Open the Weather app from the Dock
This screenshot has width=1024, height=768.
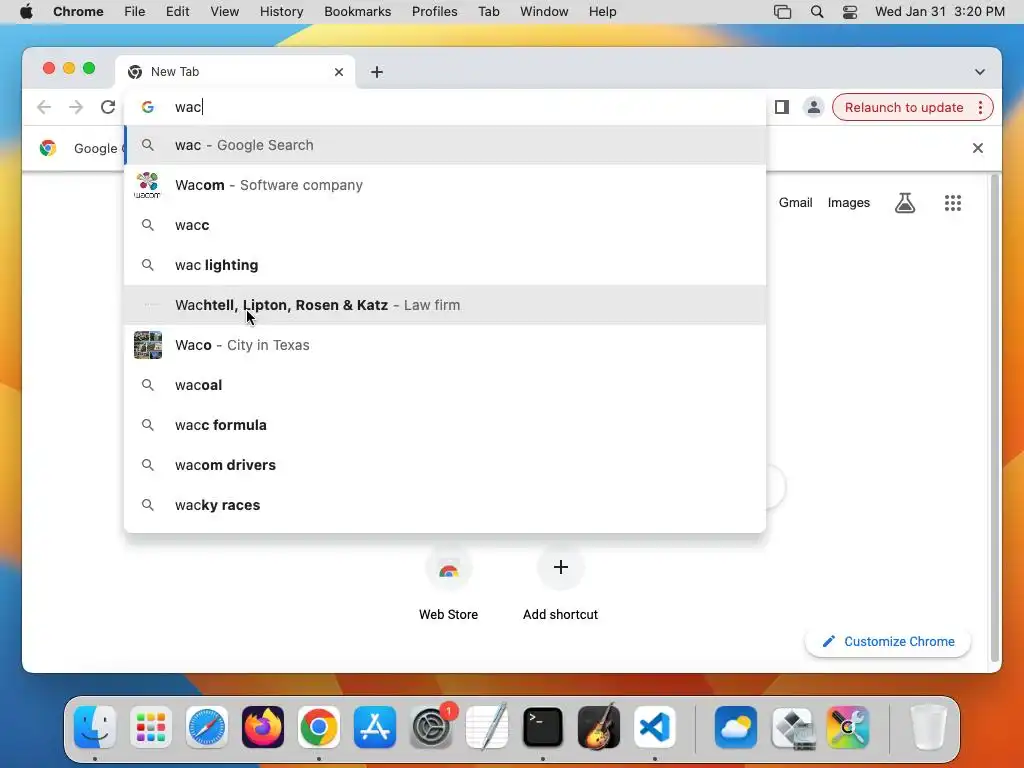point(736,727)
